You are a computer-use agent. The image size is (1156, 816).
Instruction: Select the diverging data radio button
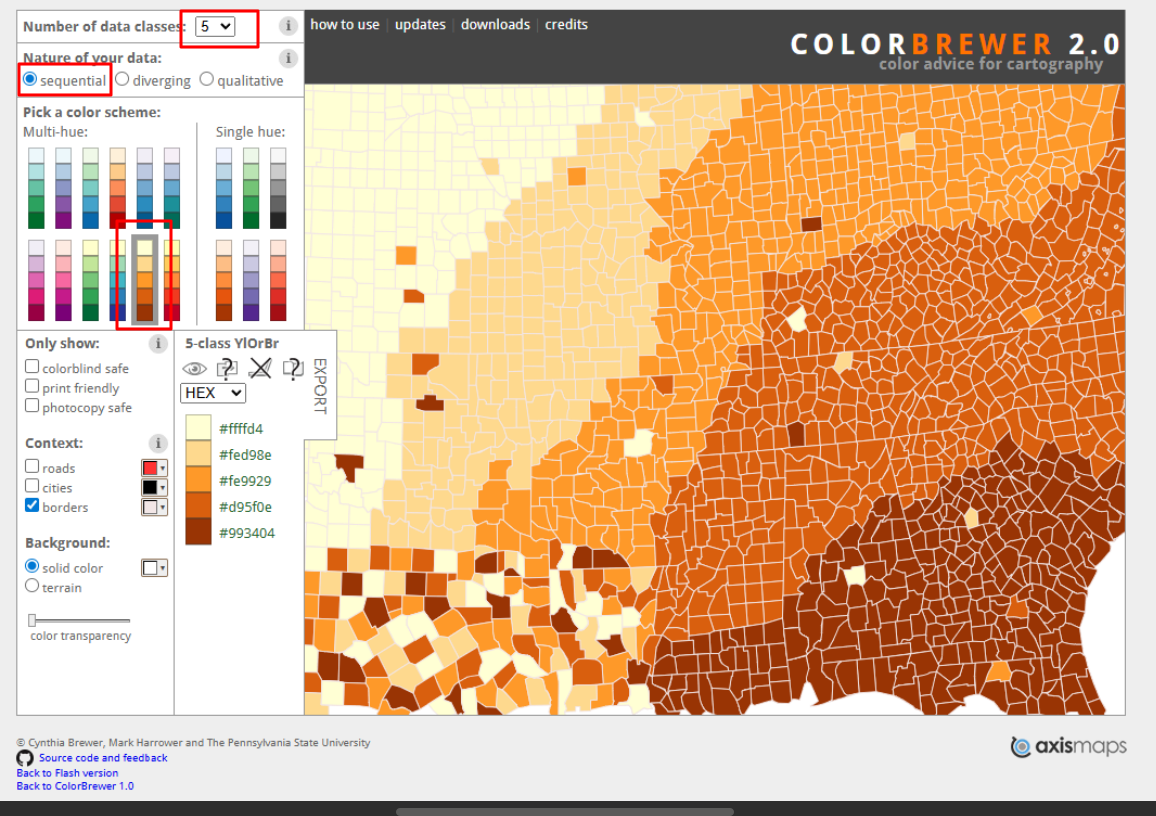coord(122,79)
